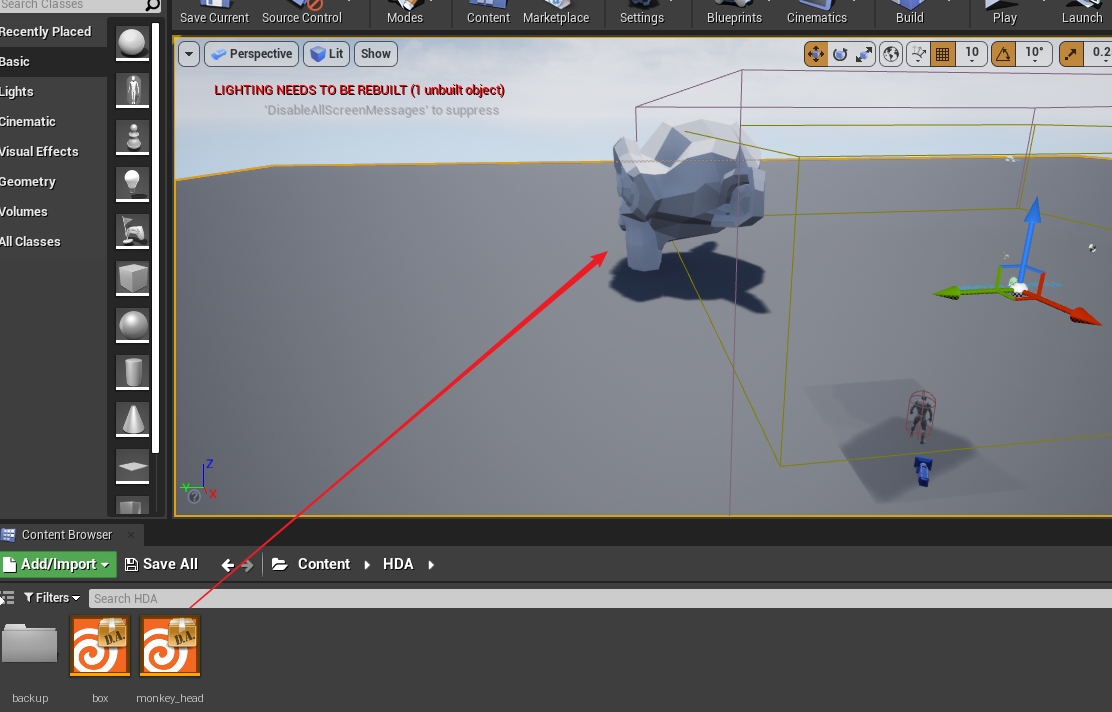Open Content toolbar button

coord(488,13)
